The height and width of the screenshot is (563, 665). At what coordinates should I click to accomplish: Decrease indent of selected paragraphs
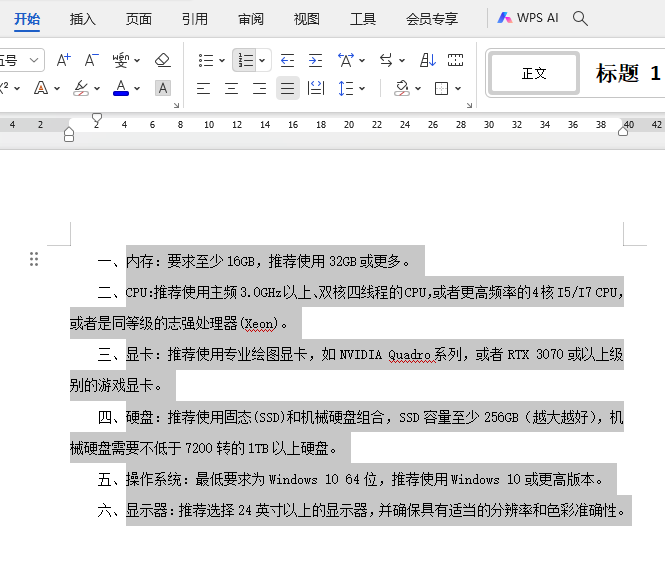pyautogui.click(x=288, y=60)
